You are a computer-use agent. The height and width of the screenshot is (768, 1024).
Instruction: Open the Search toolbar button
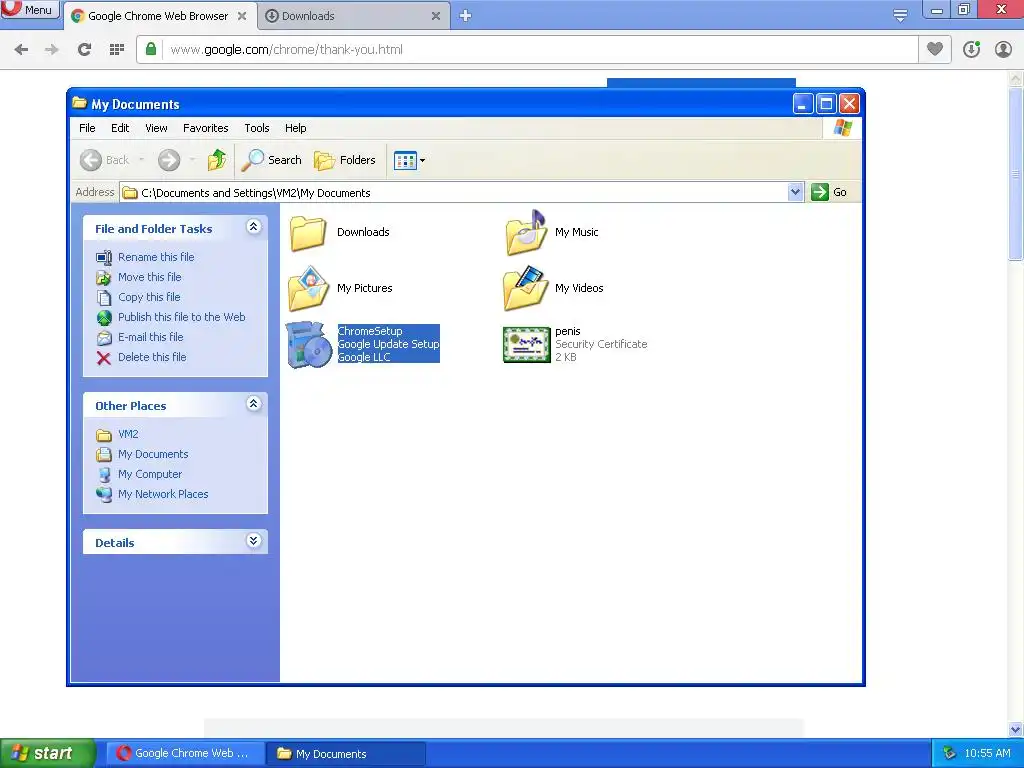[x=271, y=160]
